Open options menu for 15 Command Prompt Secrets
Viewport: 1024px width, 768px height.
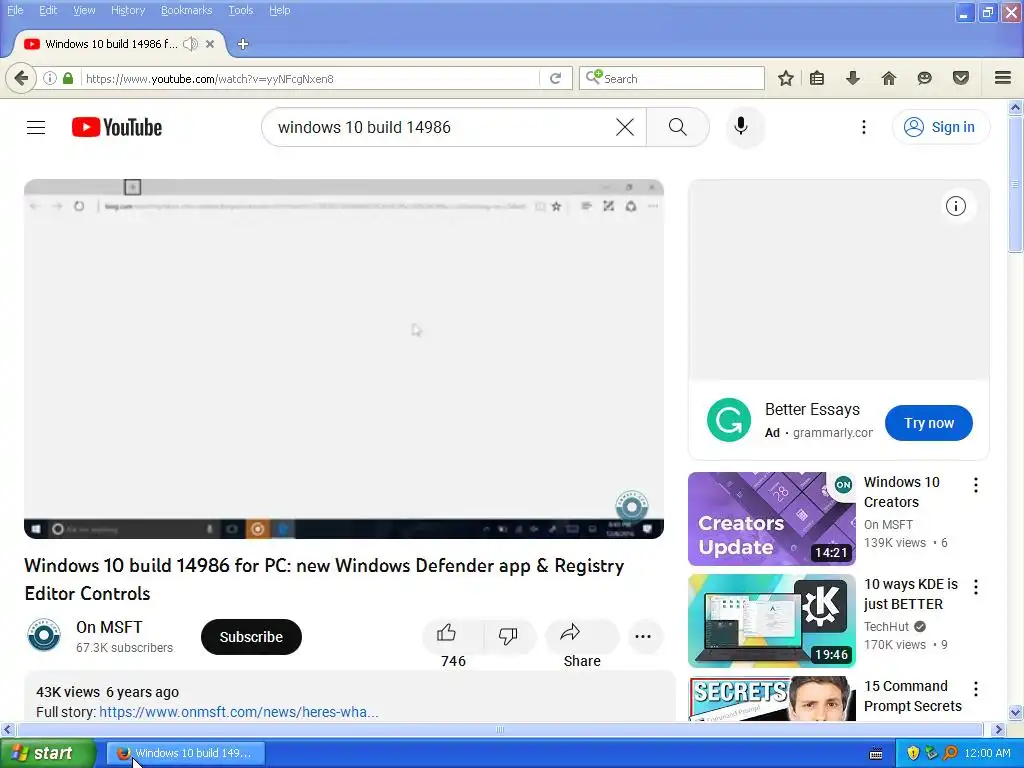coord(976,689)
